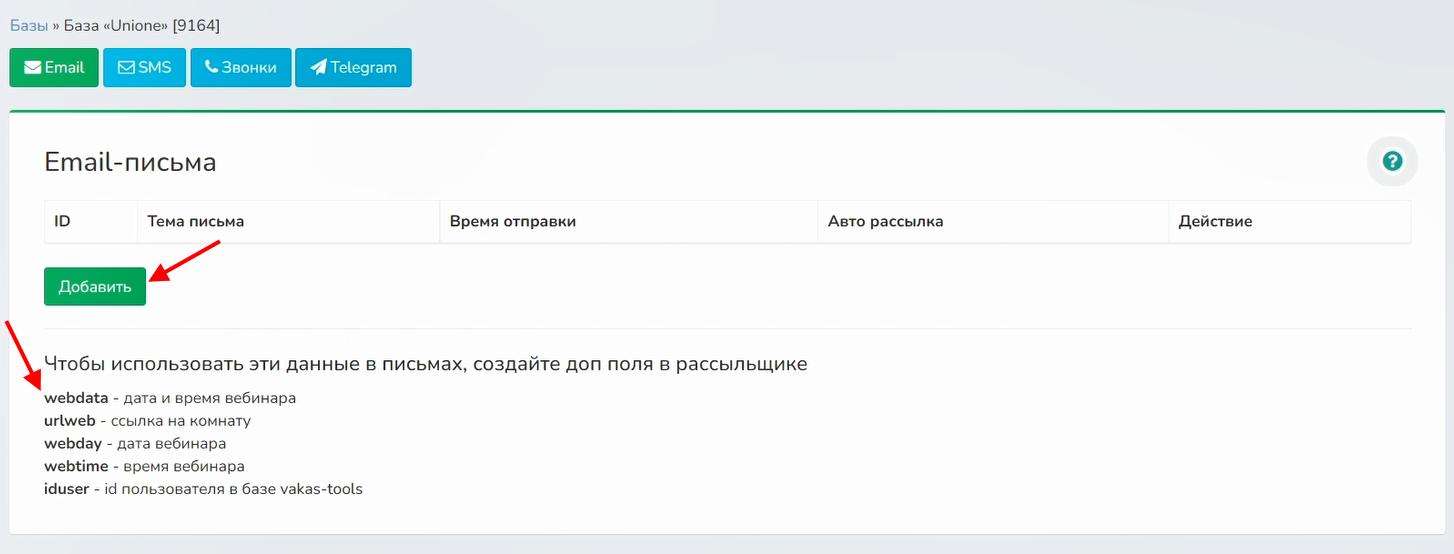The width and height of the screenshot is (1454, 554).
Task: Click the urlweb field name
Action: (69, 421)
